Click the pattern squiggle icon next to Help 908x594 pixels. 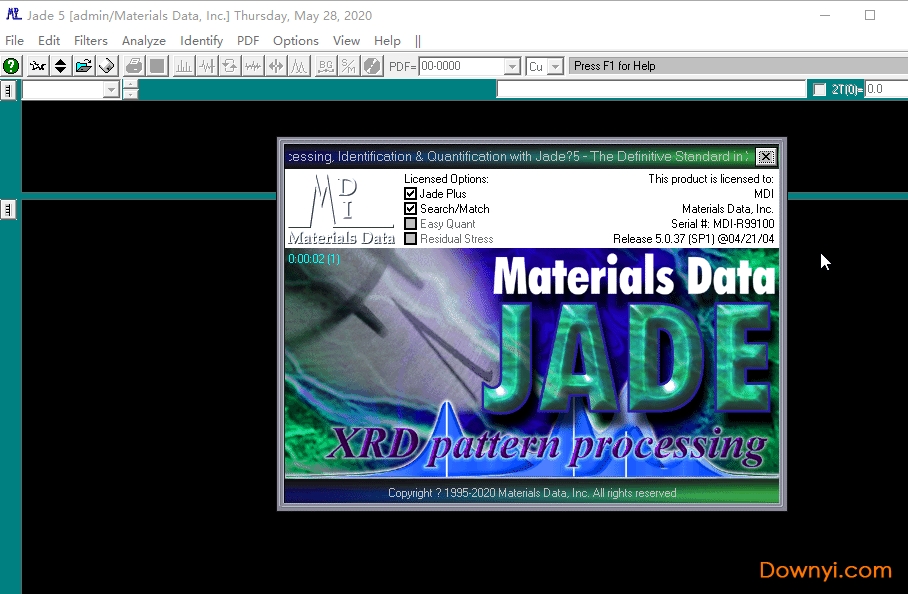pyautogui.click(x=35, y=65)
